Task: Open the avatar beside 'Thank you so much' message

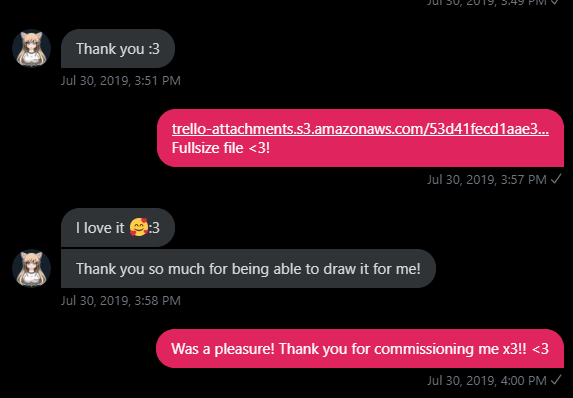Action: (x=31, y=268)
